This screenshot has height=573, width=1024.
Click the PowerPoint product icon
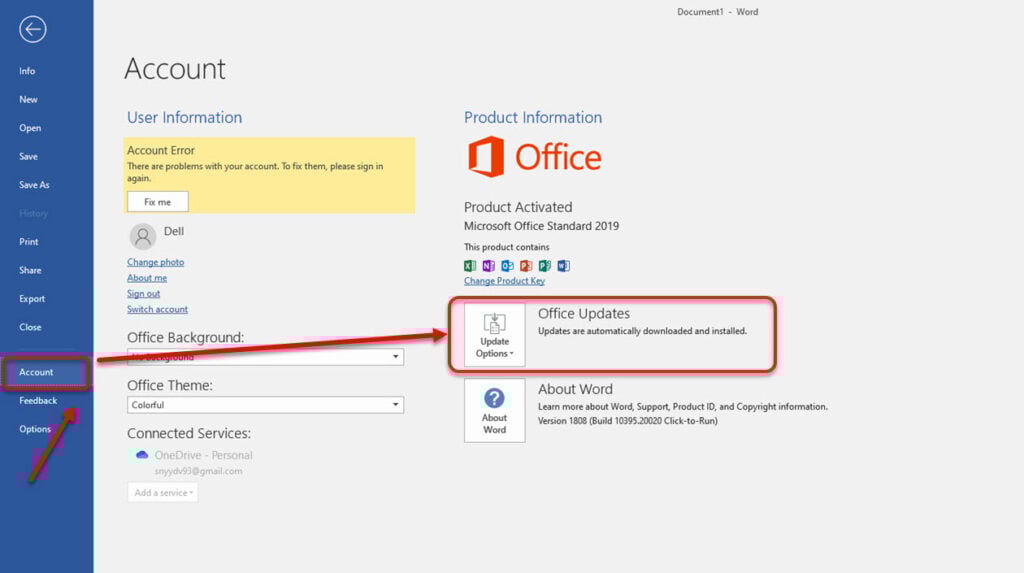click(526, 265)
